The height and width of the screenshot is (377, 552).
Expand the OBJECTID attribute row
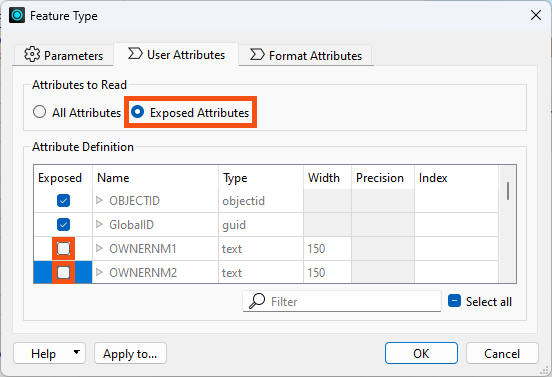pyautogui.click(x=99, y=200)
